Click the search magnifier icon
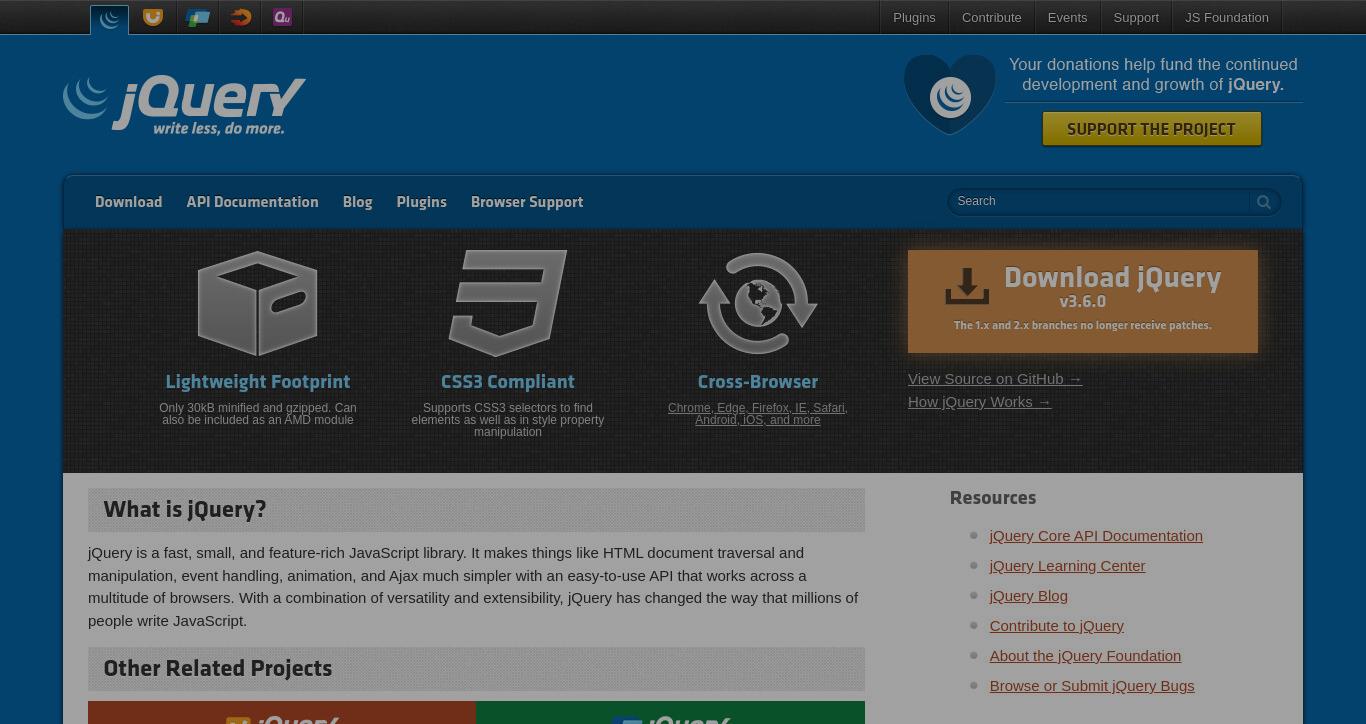Image resolution: width=1366 pixels, height=724 pixels. pyautogui.click(x=1264, y=202)
